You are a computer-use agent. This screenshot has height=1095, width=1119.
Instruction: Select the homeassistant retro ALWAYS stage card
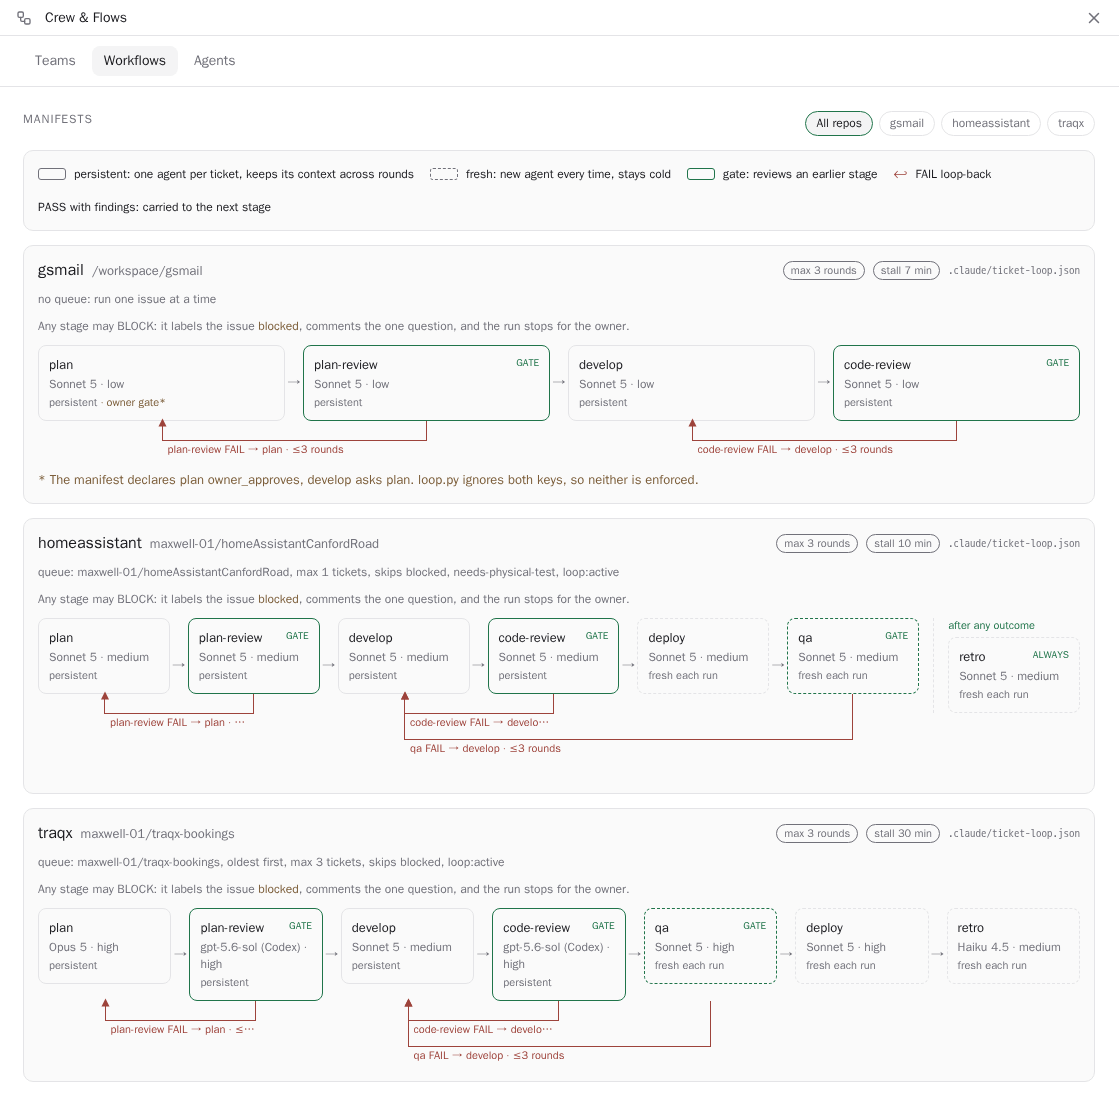pyautogui.click(x=1013, y=675)
